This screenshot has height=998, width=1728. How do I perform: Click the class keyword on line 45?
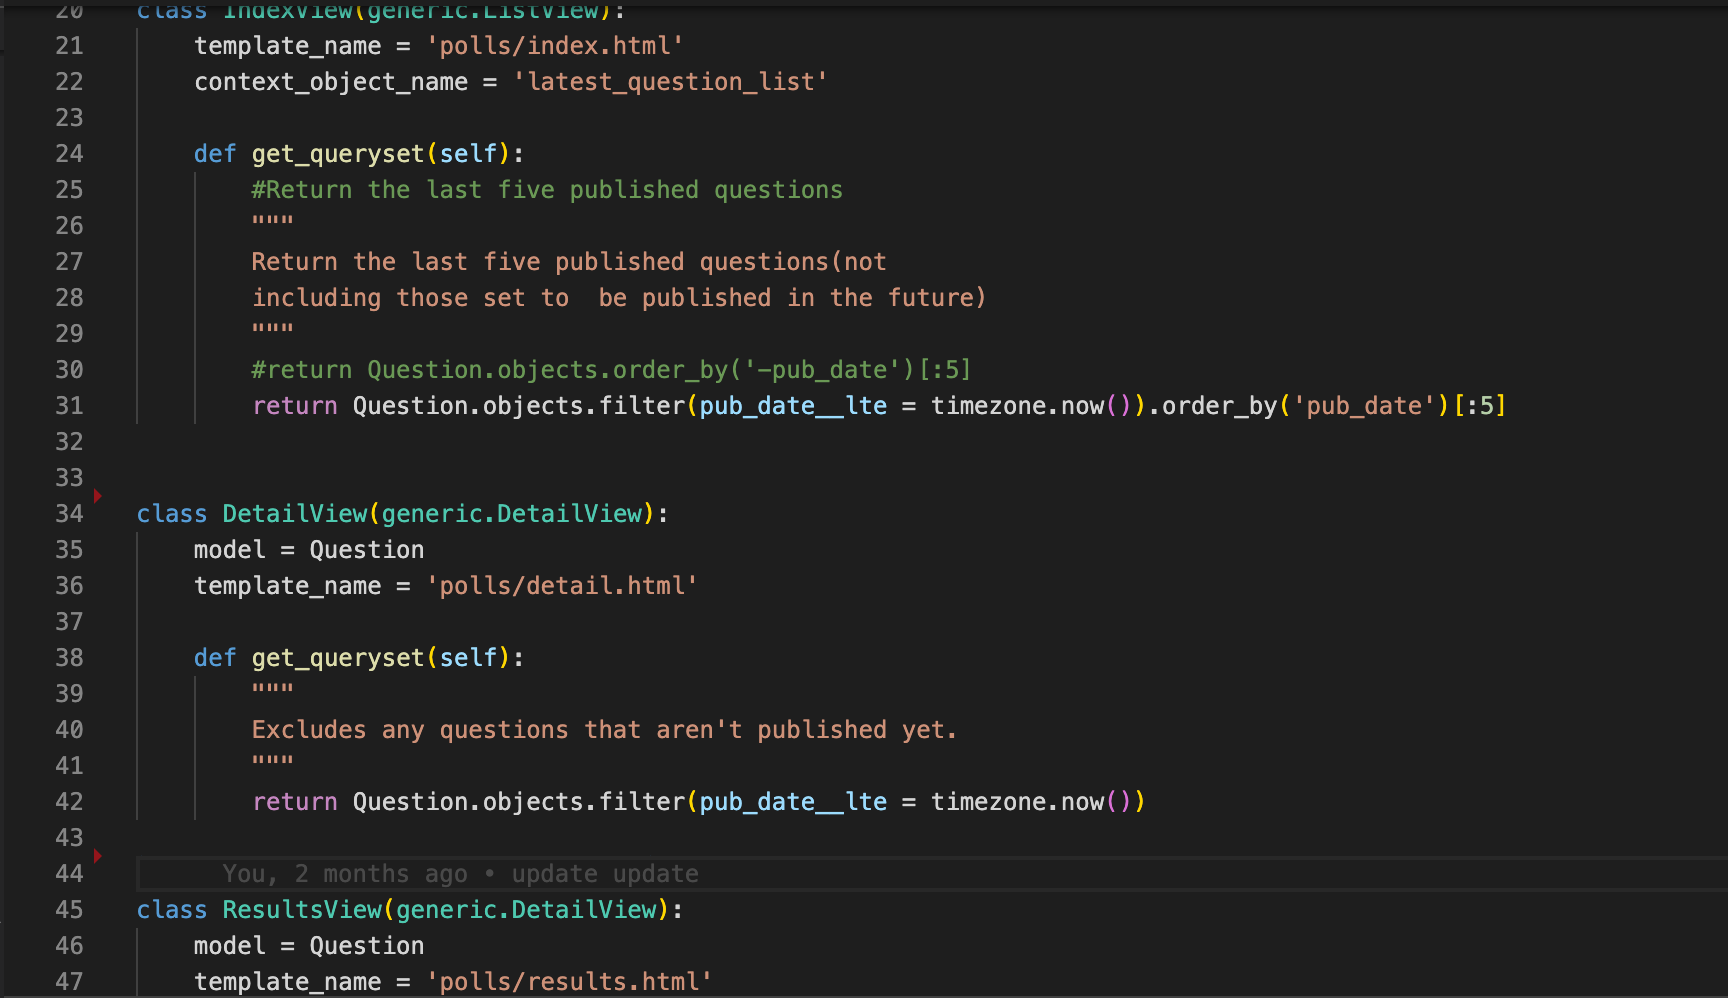point(172,910)
